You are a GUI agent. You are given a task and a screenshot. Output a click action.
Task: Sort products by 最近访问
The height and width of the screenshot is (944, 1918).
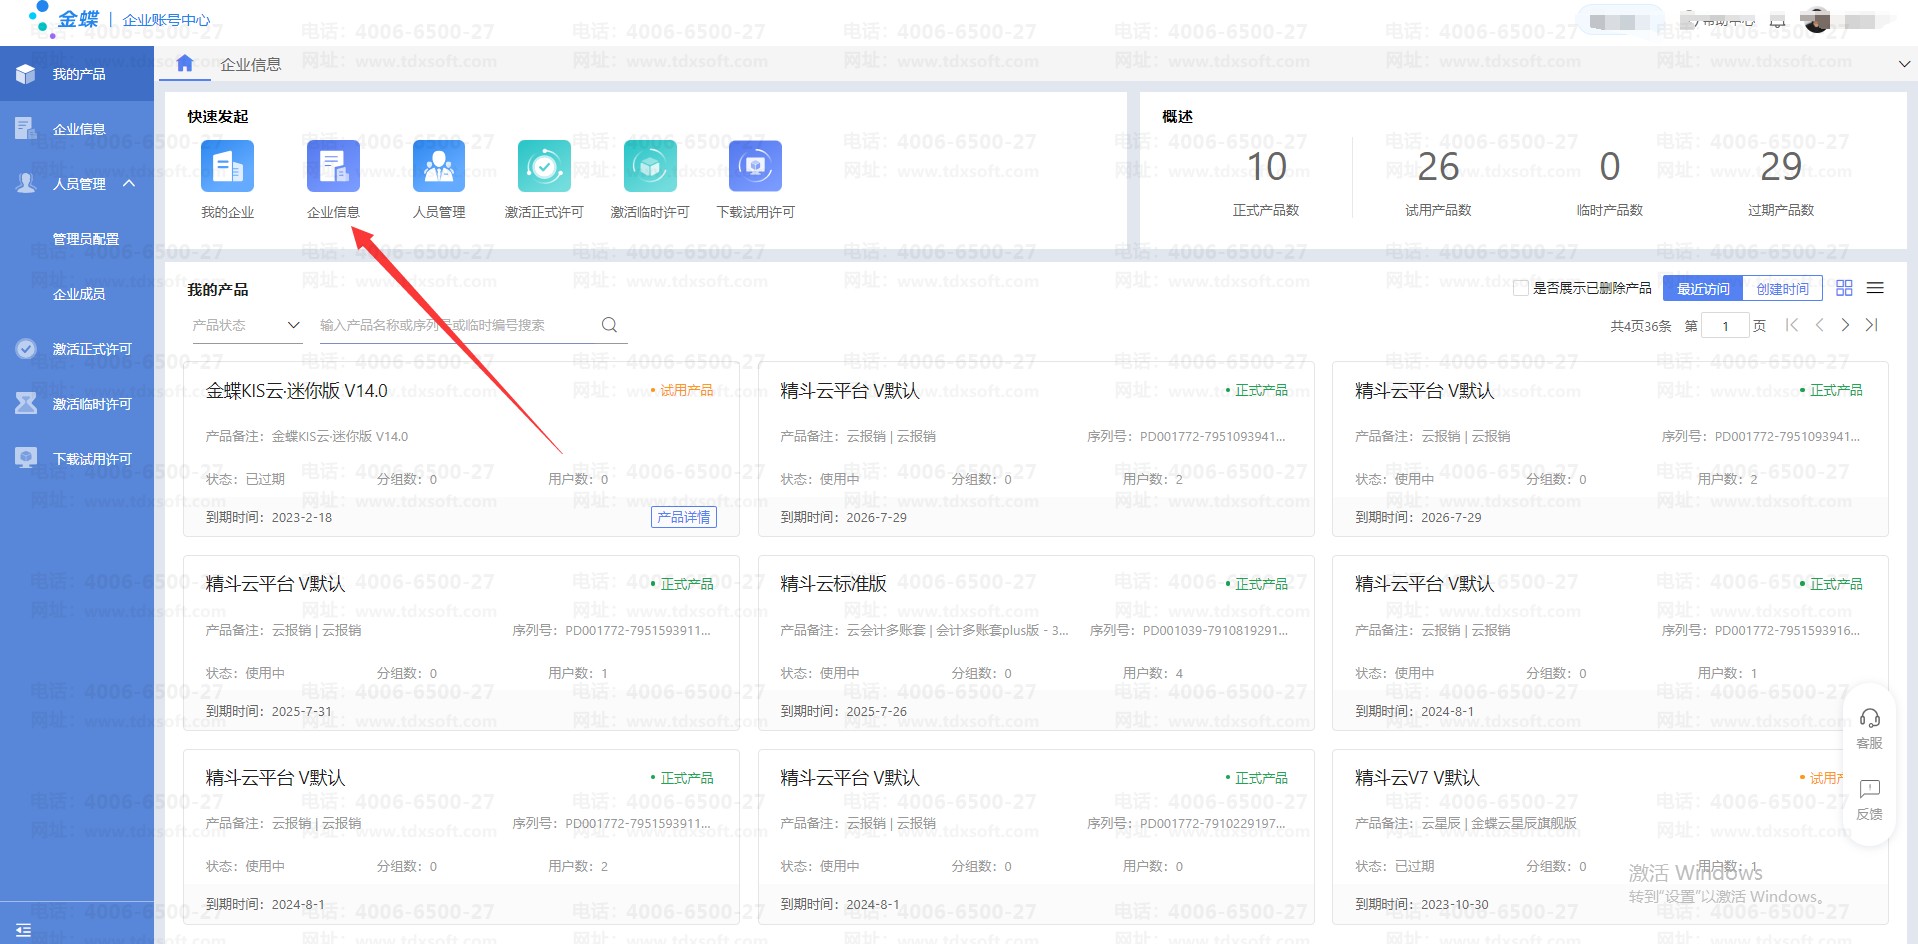coord(1703,289)
